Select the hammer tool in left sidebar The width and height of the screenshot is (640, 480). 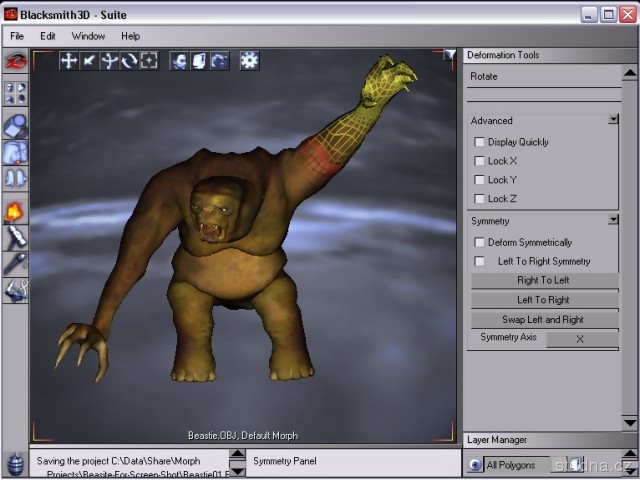tap(15, 237)
